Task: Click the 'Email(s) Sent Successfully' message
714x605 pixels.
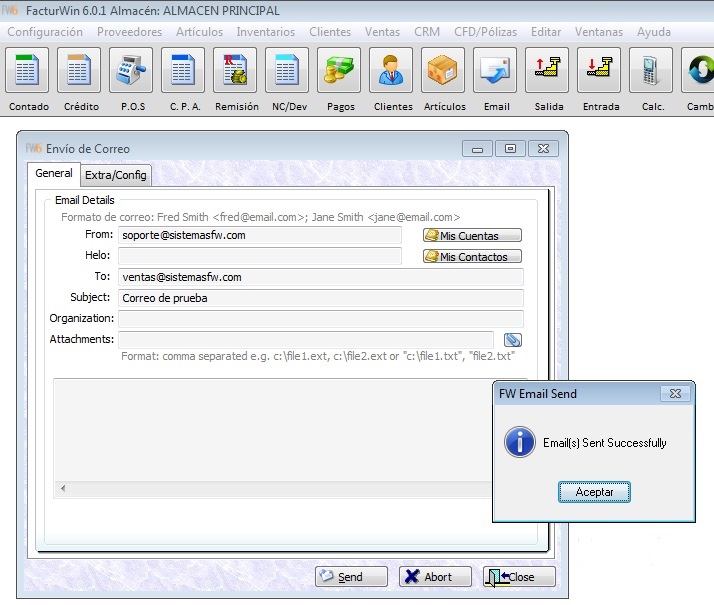Action: pyautogui.click(x=605, y=443)
